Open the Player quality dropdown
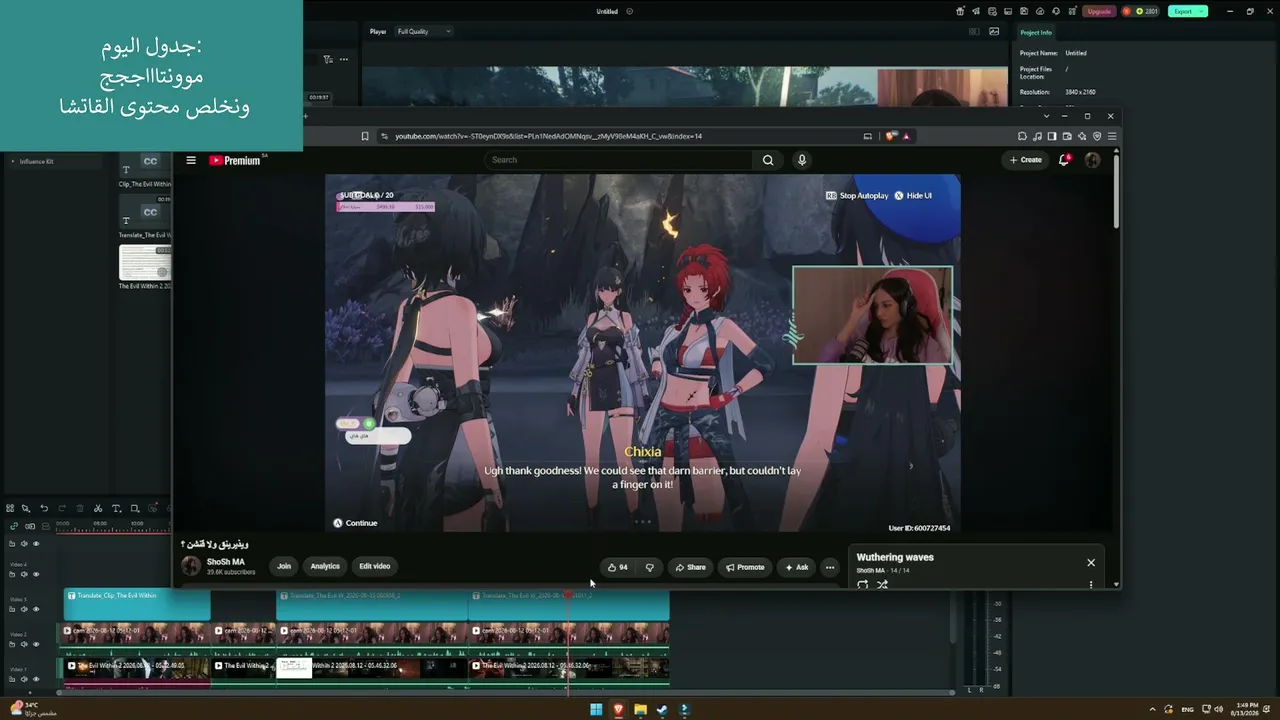 [x=424, y=31]
